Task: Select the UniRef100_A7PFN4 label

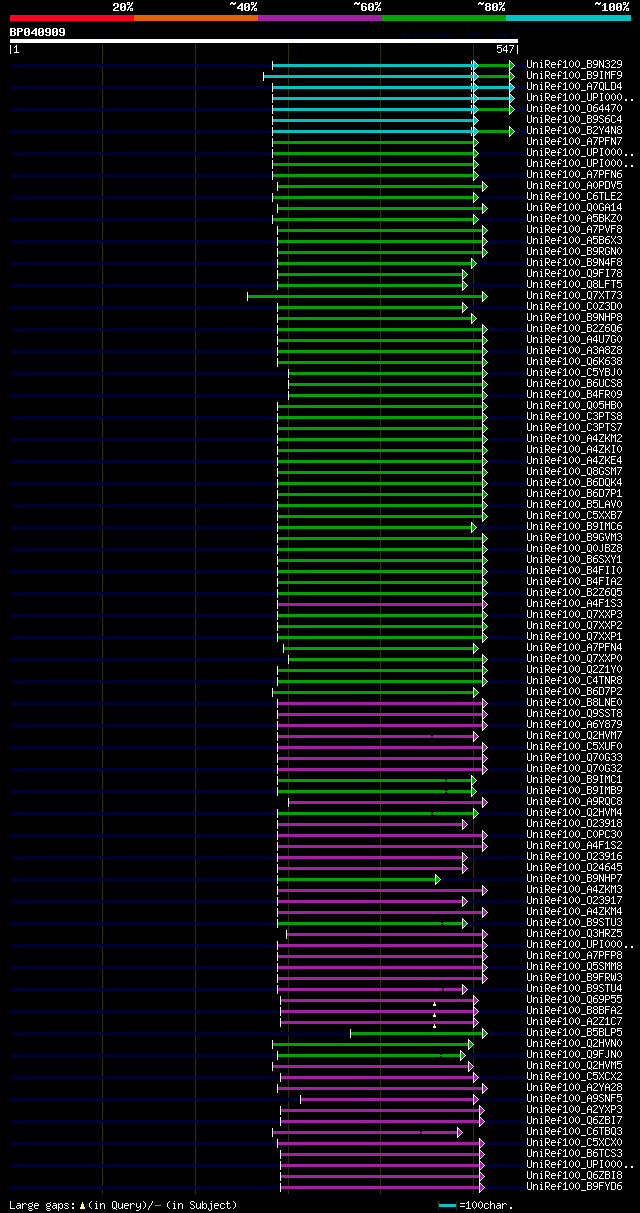Action: tap(574, 648)
